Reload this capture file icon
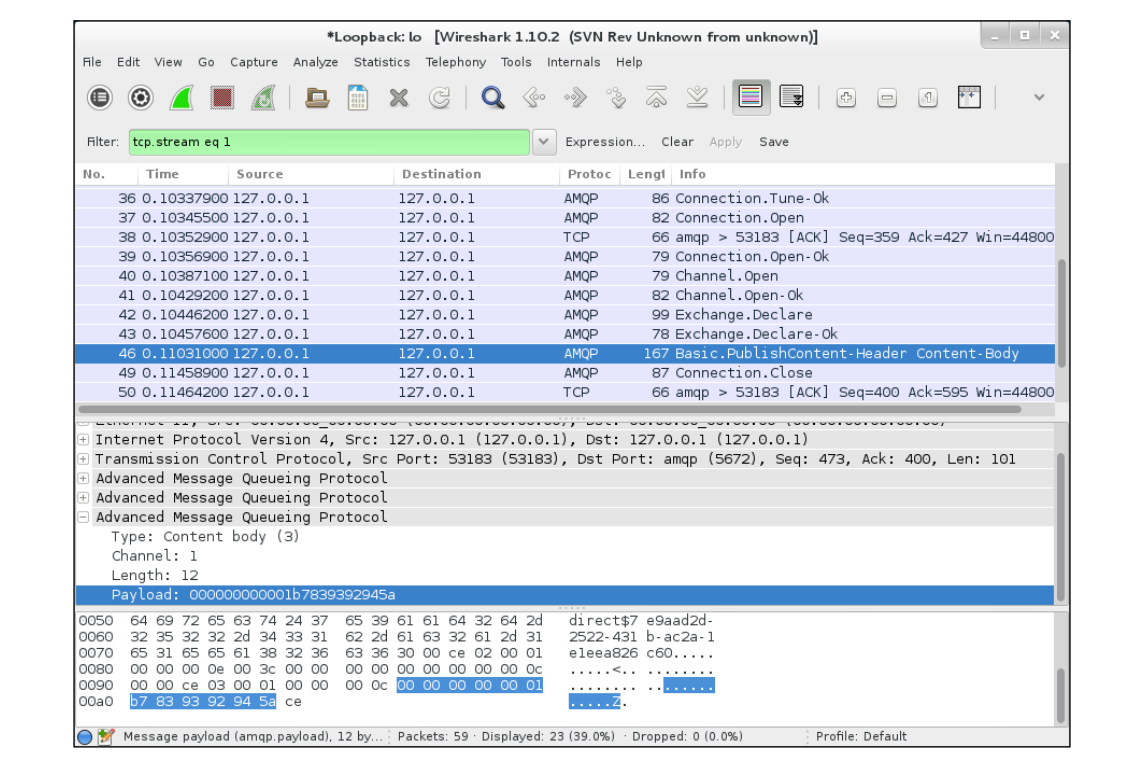The width and height of the screenshot is (1127, 782). [439, 97]
